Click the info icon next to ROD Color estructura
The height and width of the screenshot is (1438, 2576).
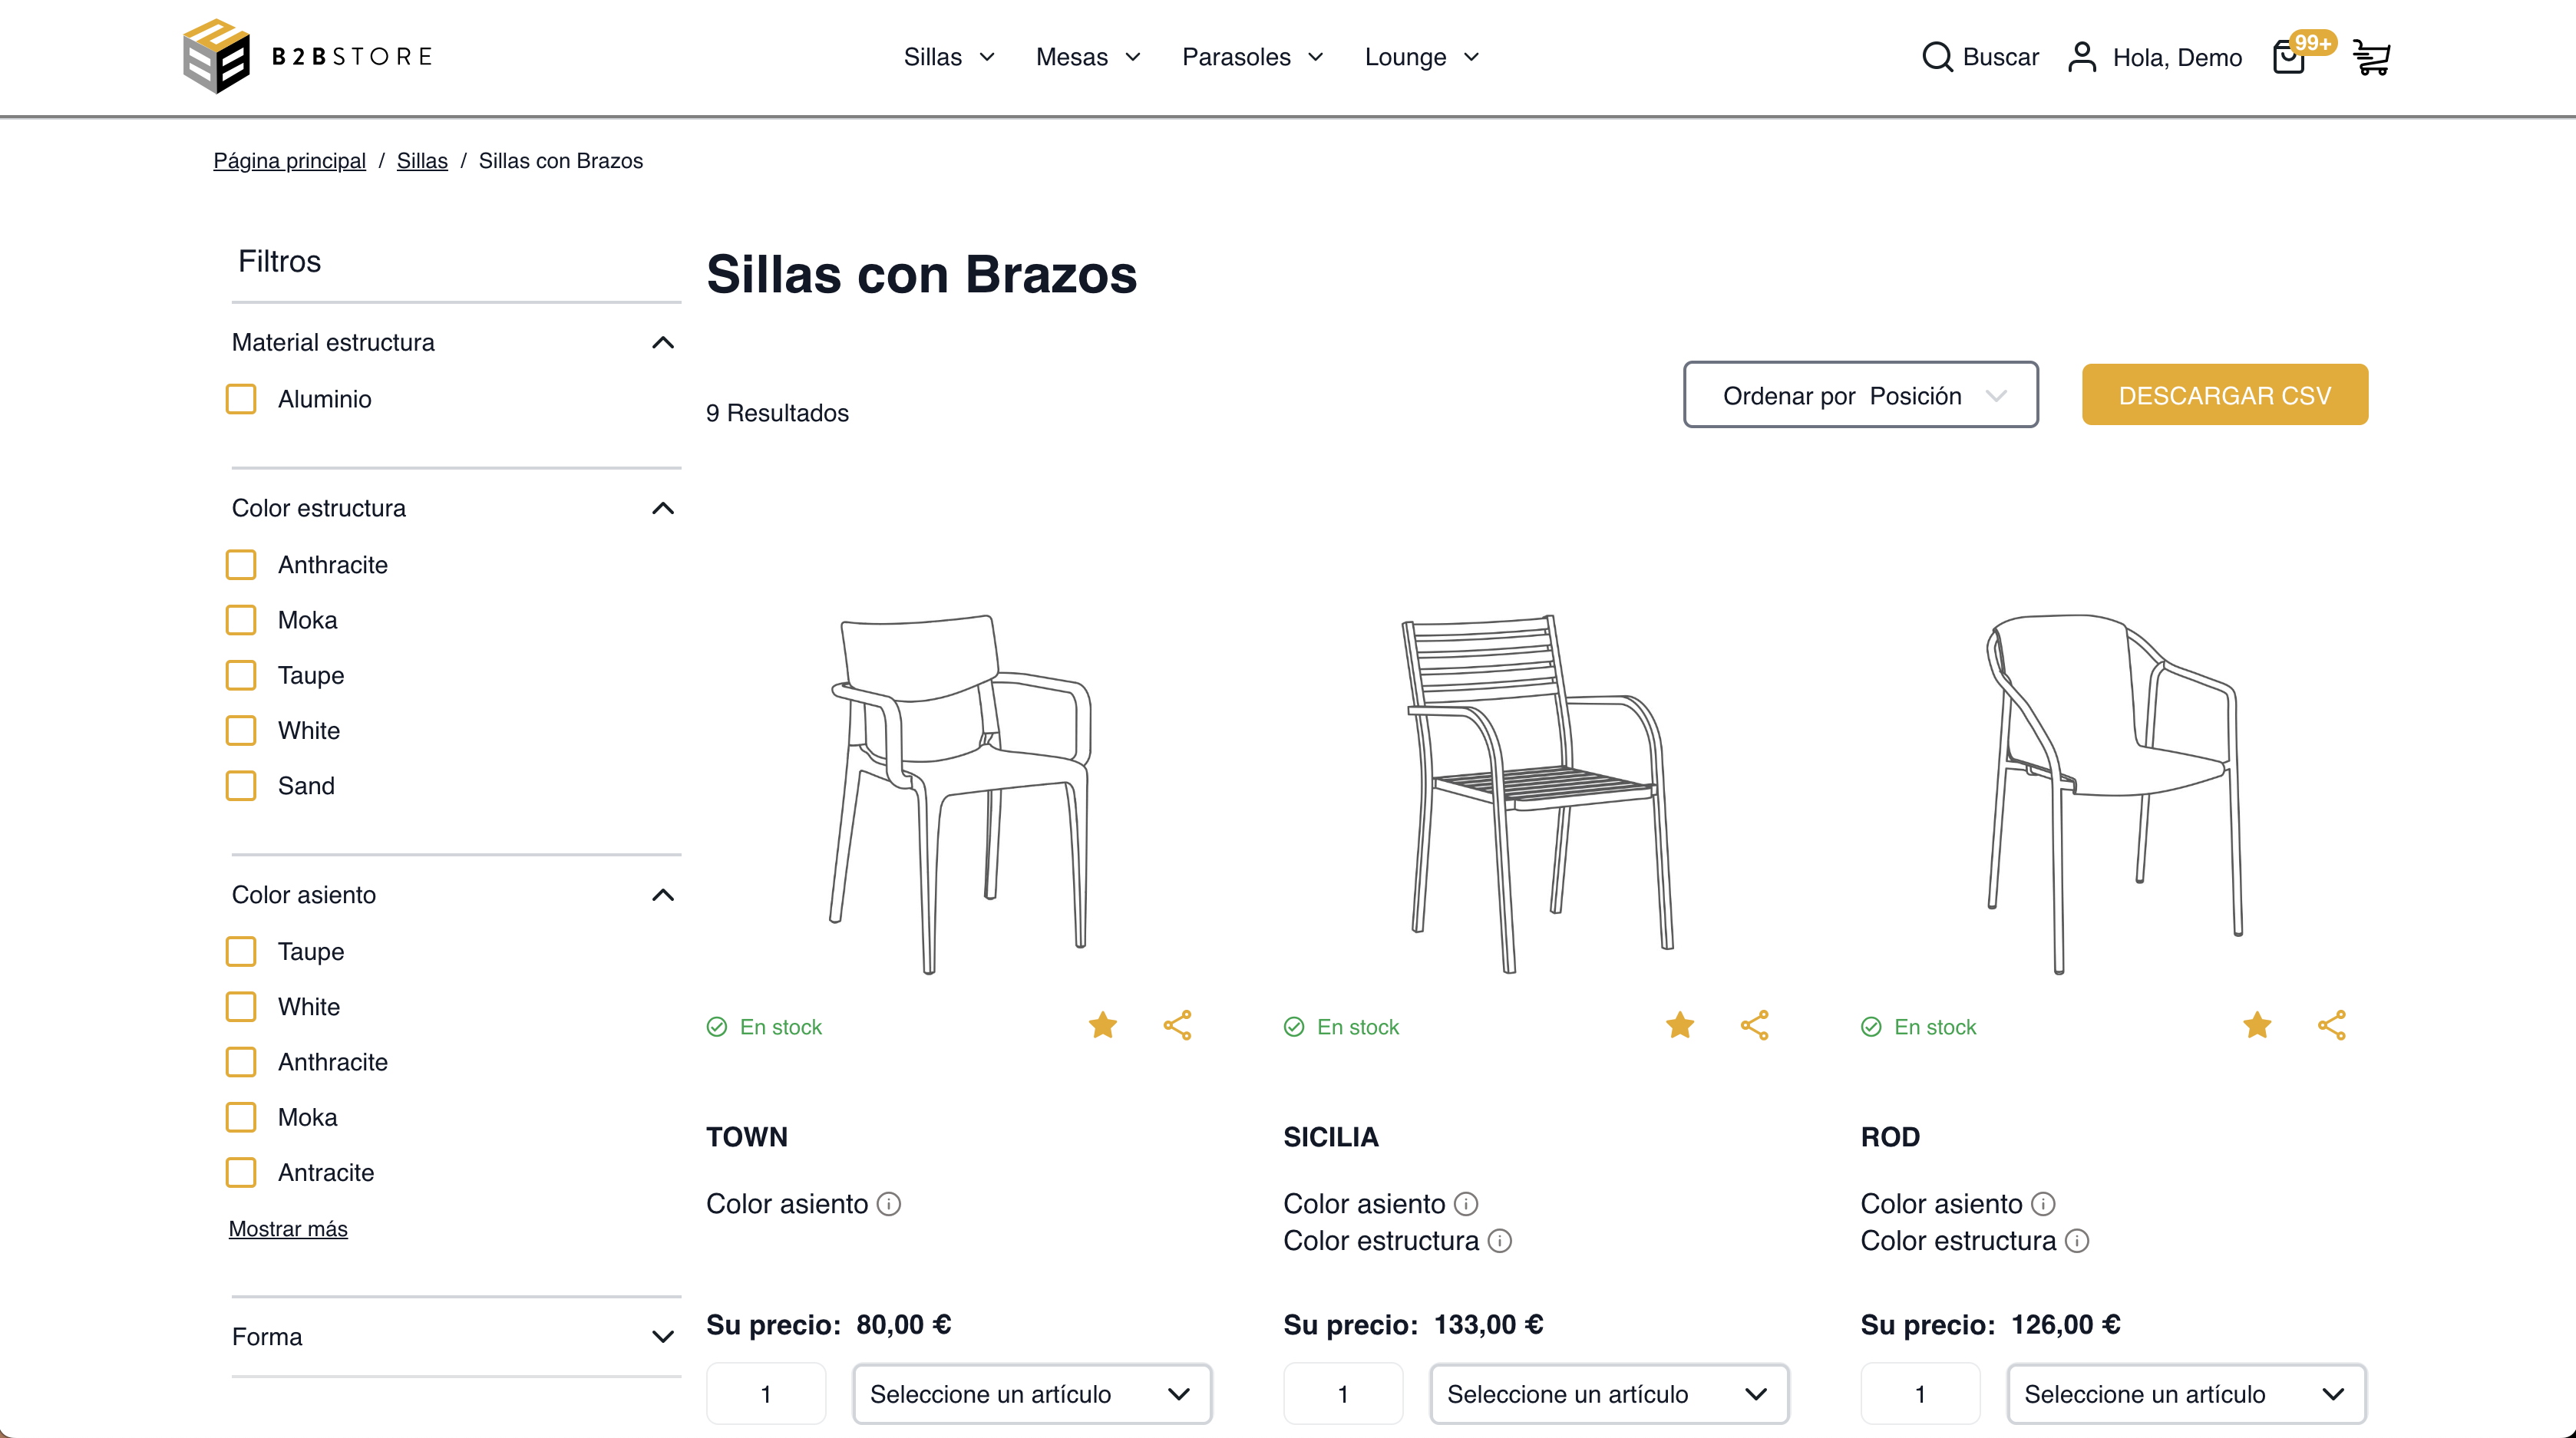[x=2077, y=1241]
